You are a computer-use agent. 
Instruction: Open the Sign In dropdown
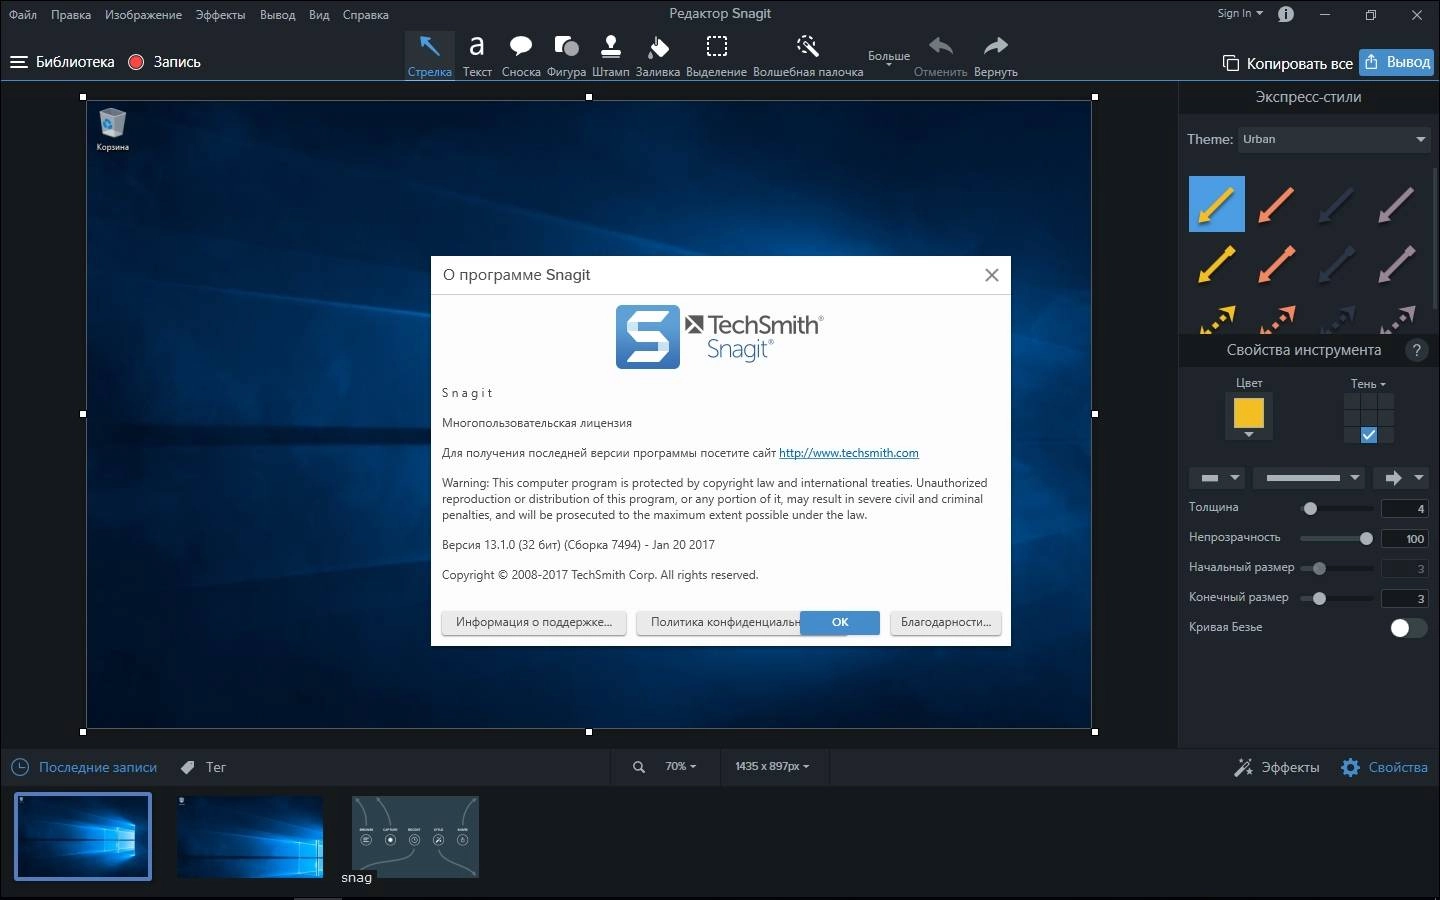1240,13
